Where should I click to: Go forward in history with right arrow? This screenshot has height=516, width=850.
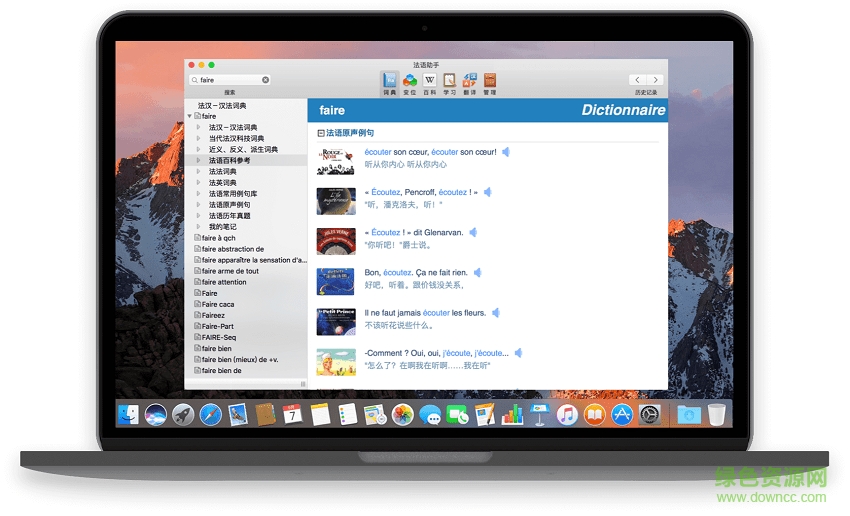pos(655,80)
